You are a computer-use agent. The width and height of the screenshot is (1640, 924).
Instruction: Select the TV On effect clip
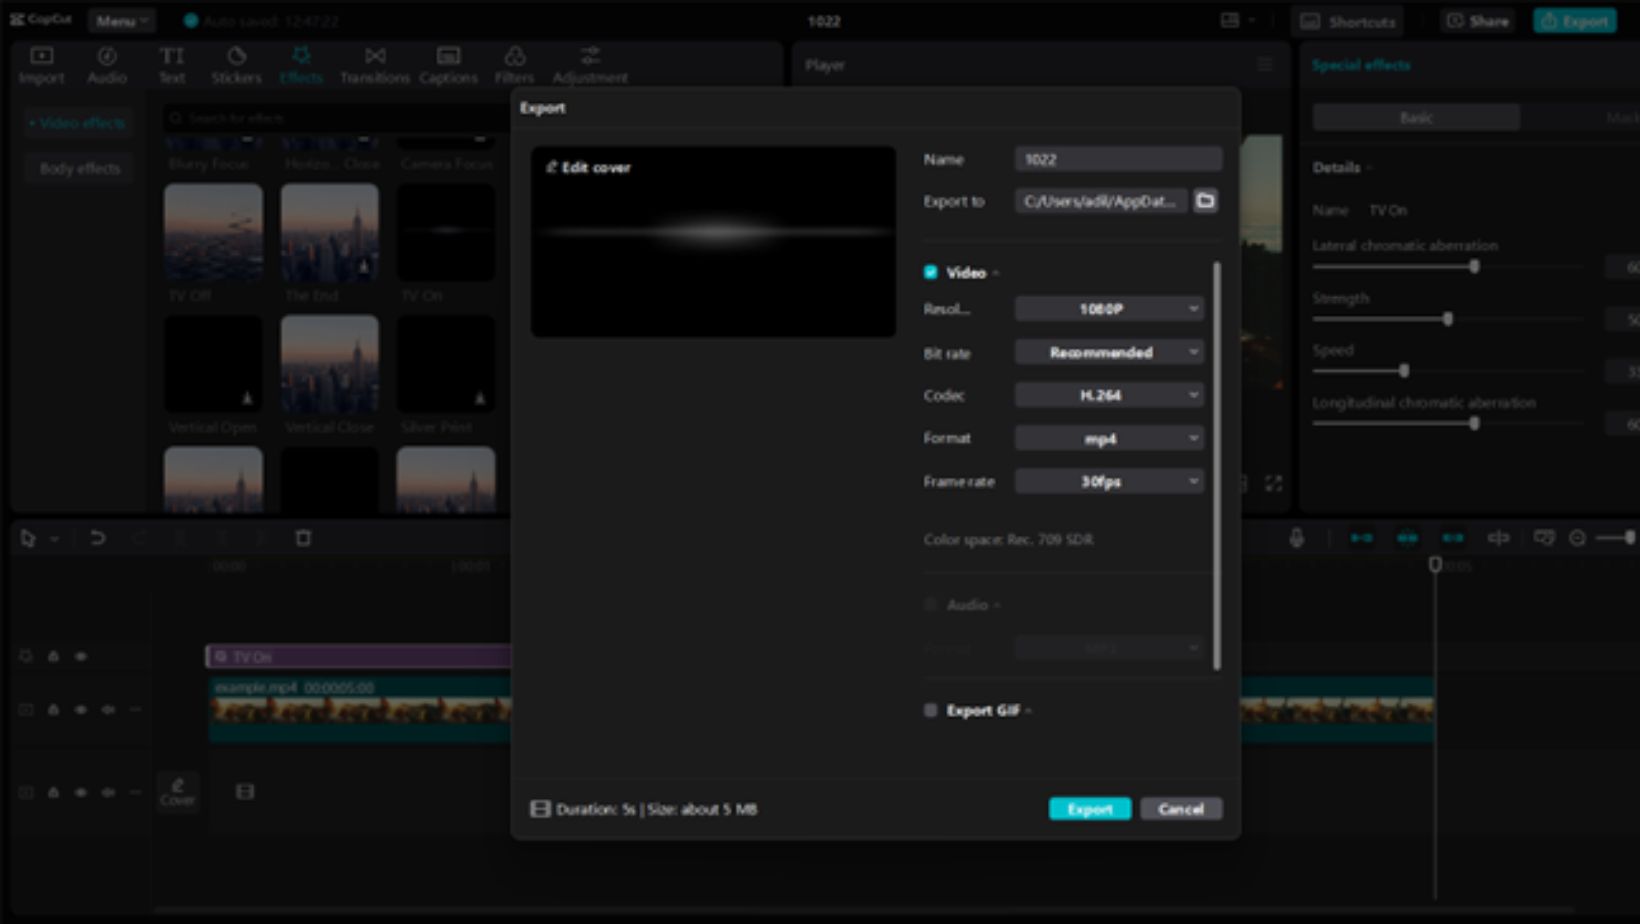pyautogui.click(x=358, y=656)
